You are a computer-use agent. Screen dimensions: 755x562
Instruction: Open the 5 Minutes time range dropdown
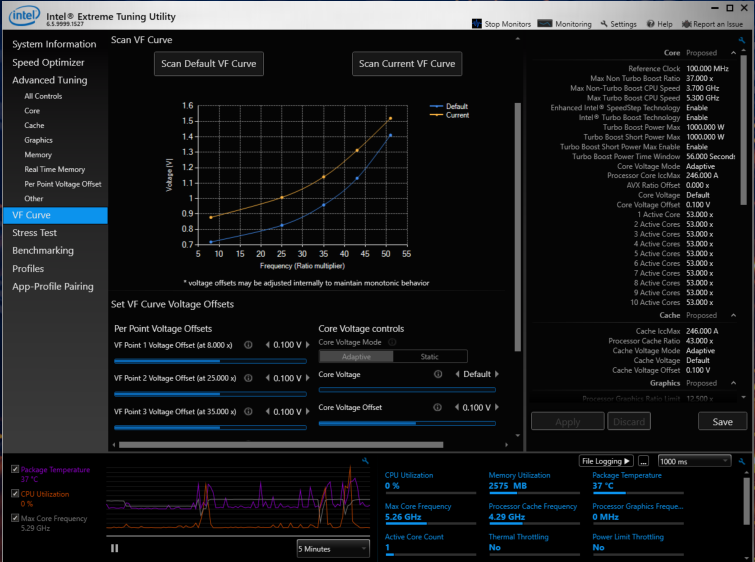[x=333, y=548]
